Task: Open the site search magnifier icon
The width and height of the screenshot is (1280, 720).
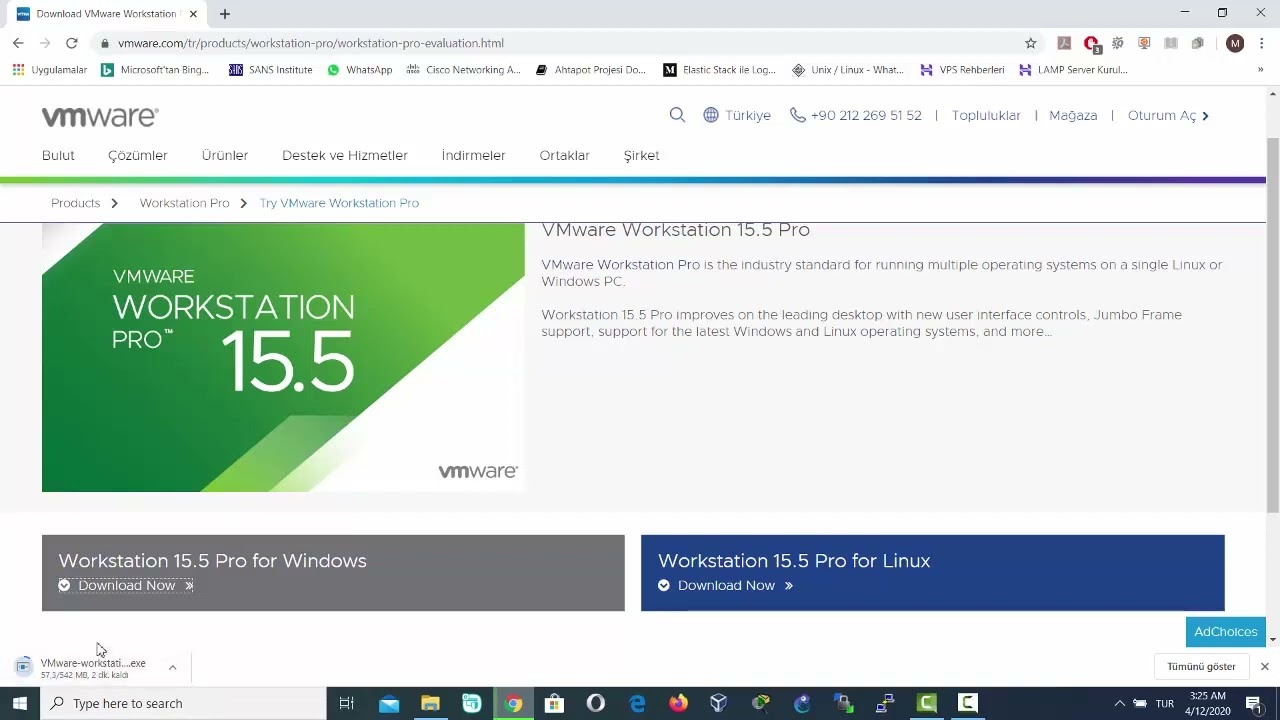Action: [x=677, y=115]
